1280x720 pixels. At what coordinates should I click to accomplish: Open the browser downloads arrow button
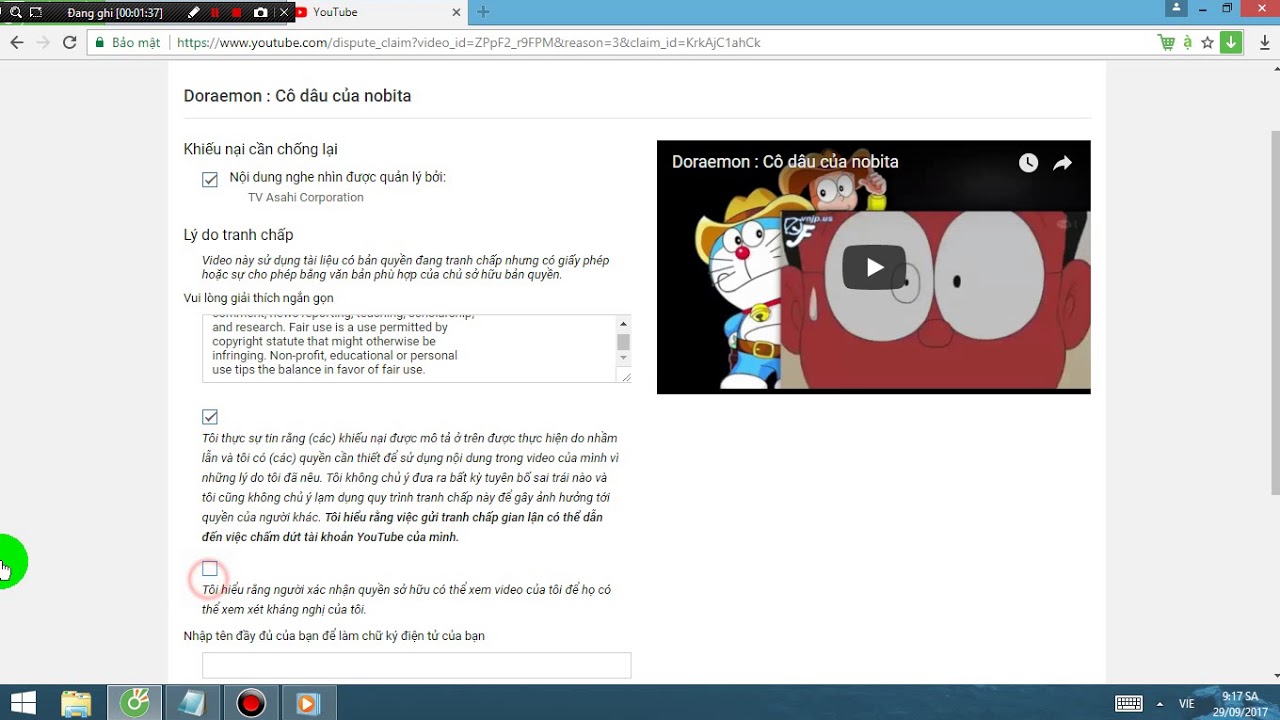click(1264, 42)
